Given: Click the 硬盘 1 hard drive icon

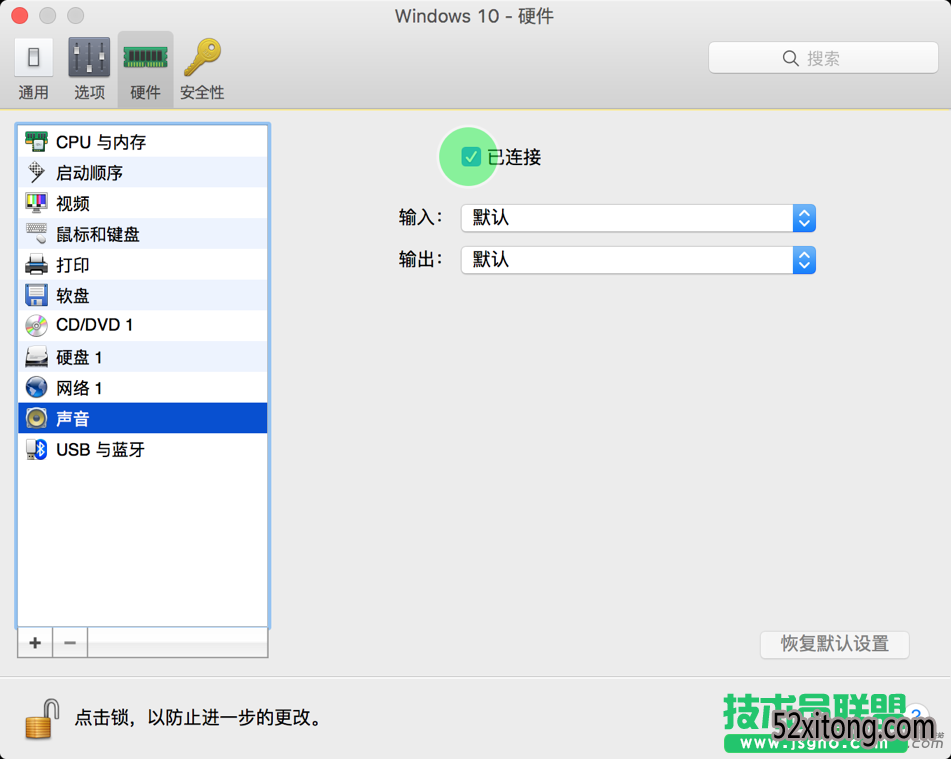Looking at the screenshot, I should 36,357.
